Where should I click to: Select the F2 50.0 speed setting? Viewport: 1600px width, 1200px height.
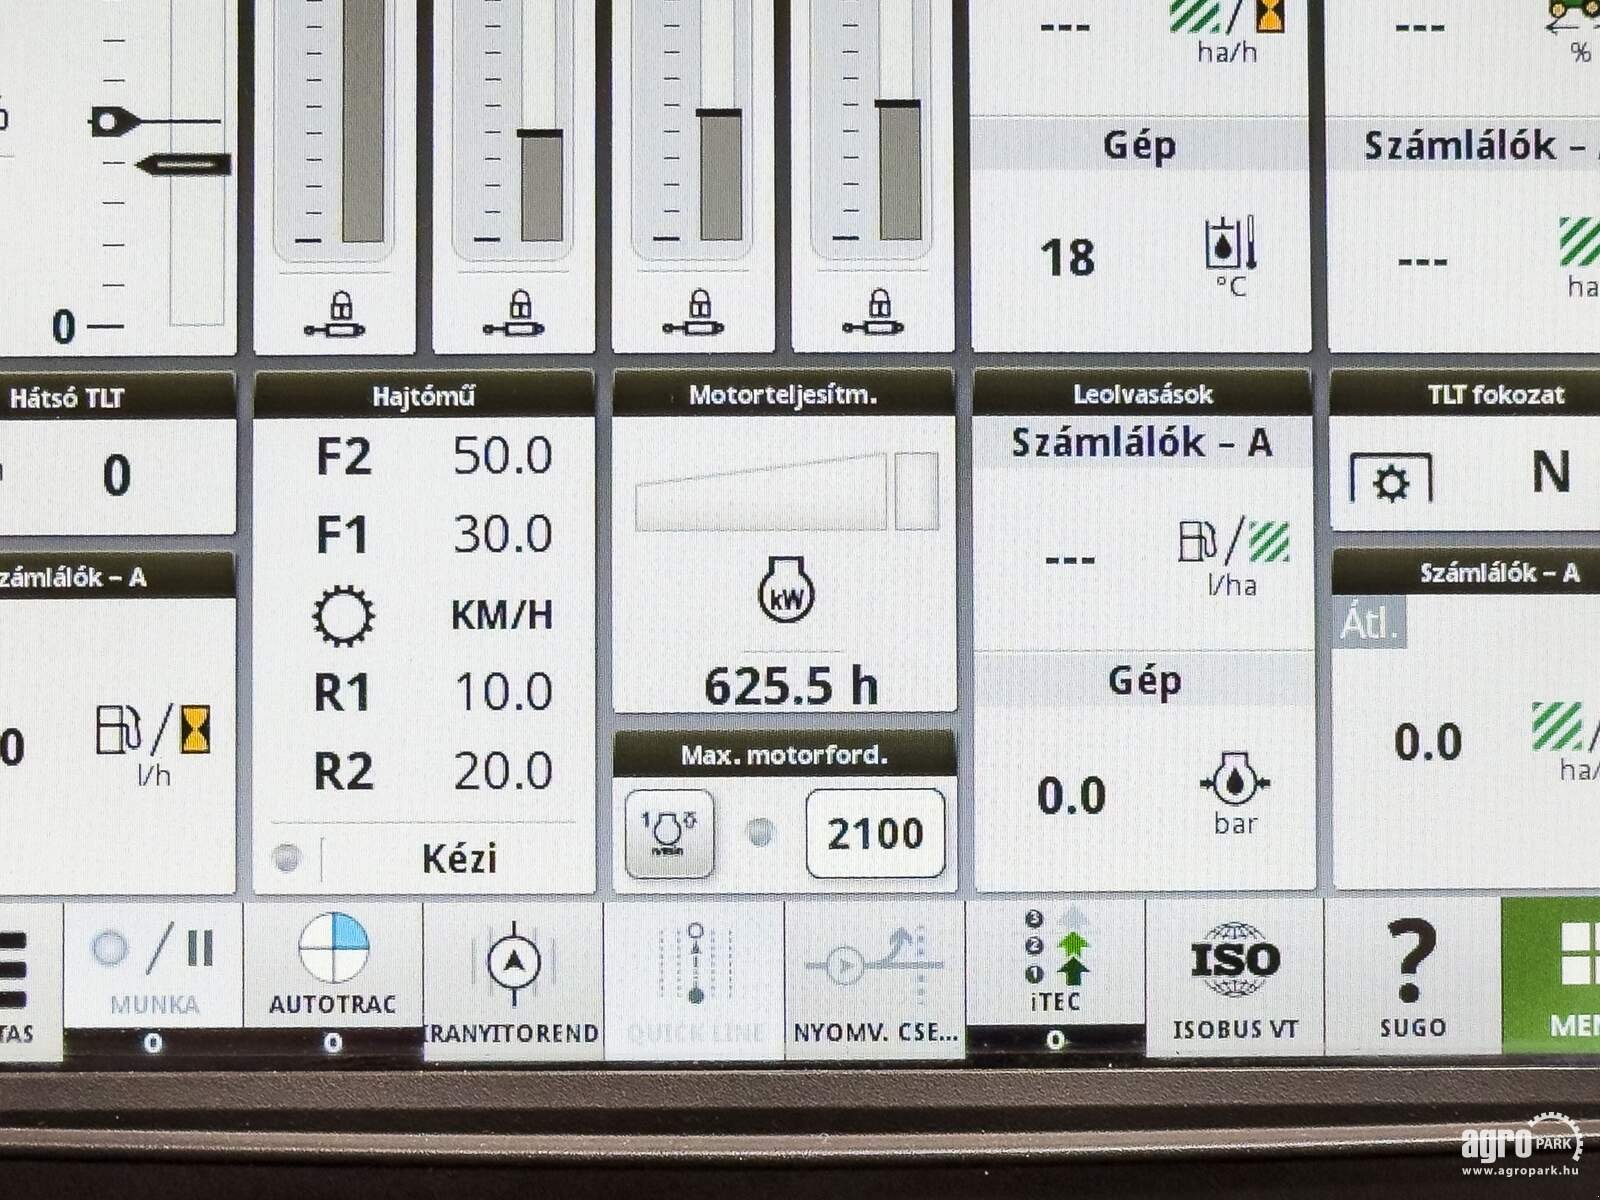[432, 457]
